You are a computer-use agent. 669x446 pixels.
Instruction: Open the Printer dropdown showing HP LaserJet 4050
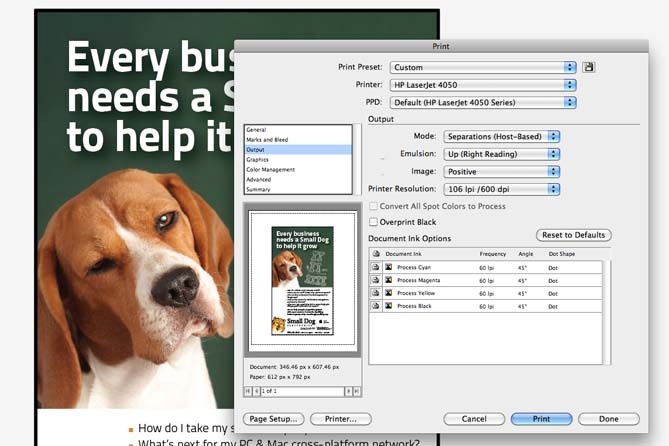point(483,85)
